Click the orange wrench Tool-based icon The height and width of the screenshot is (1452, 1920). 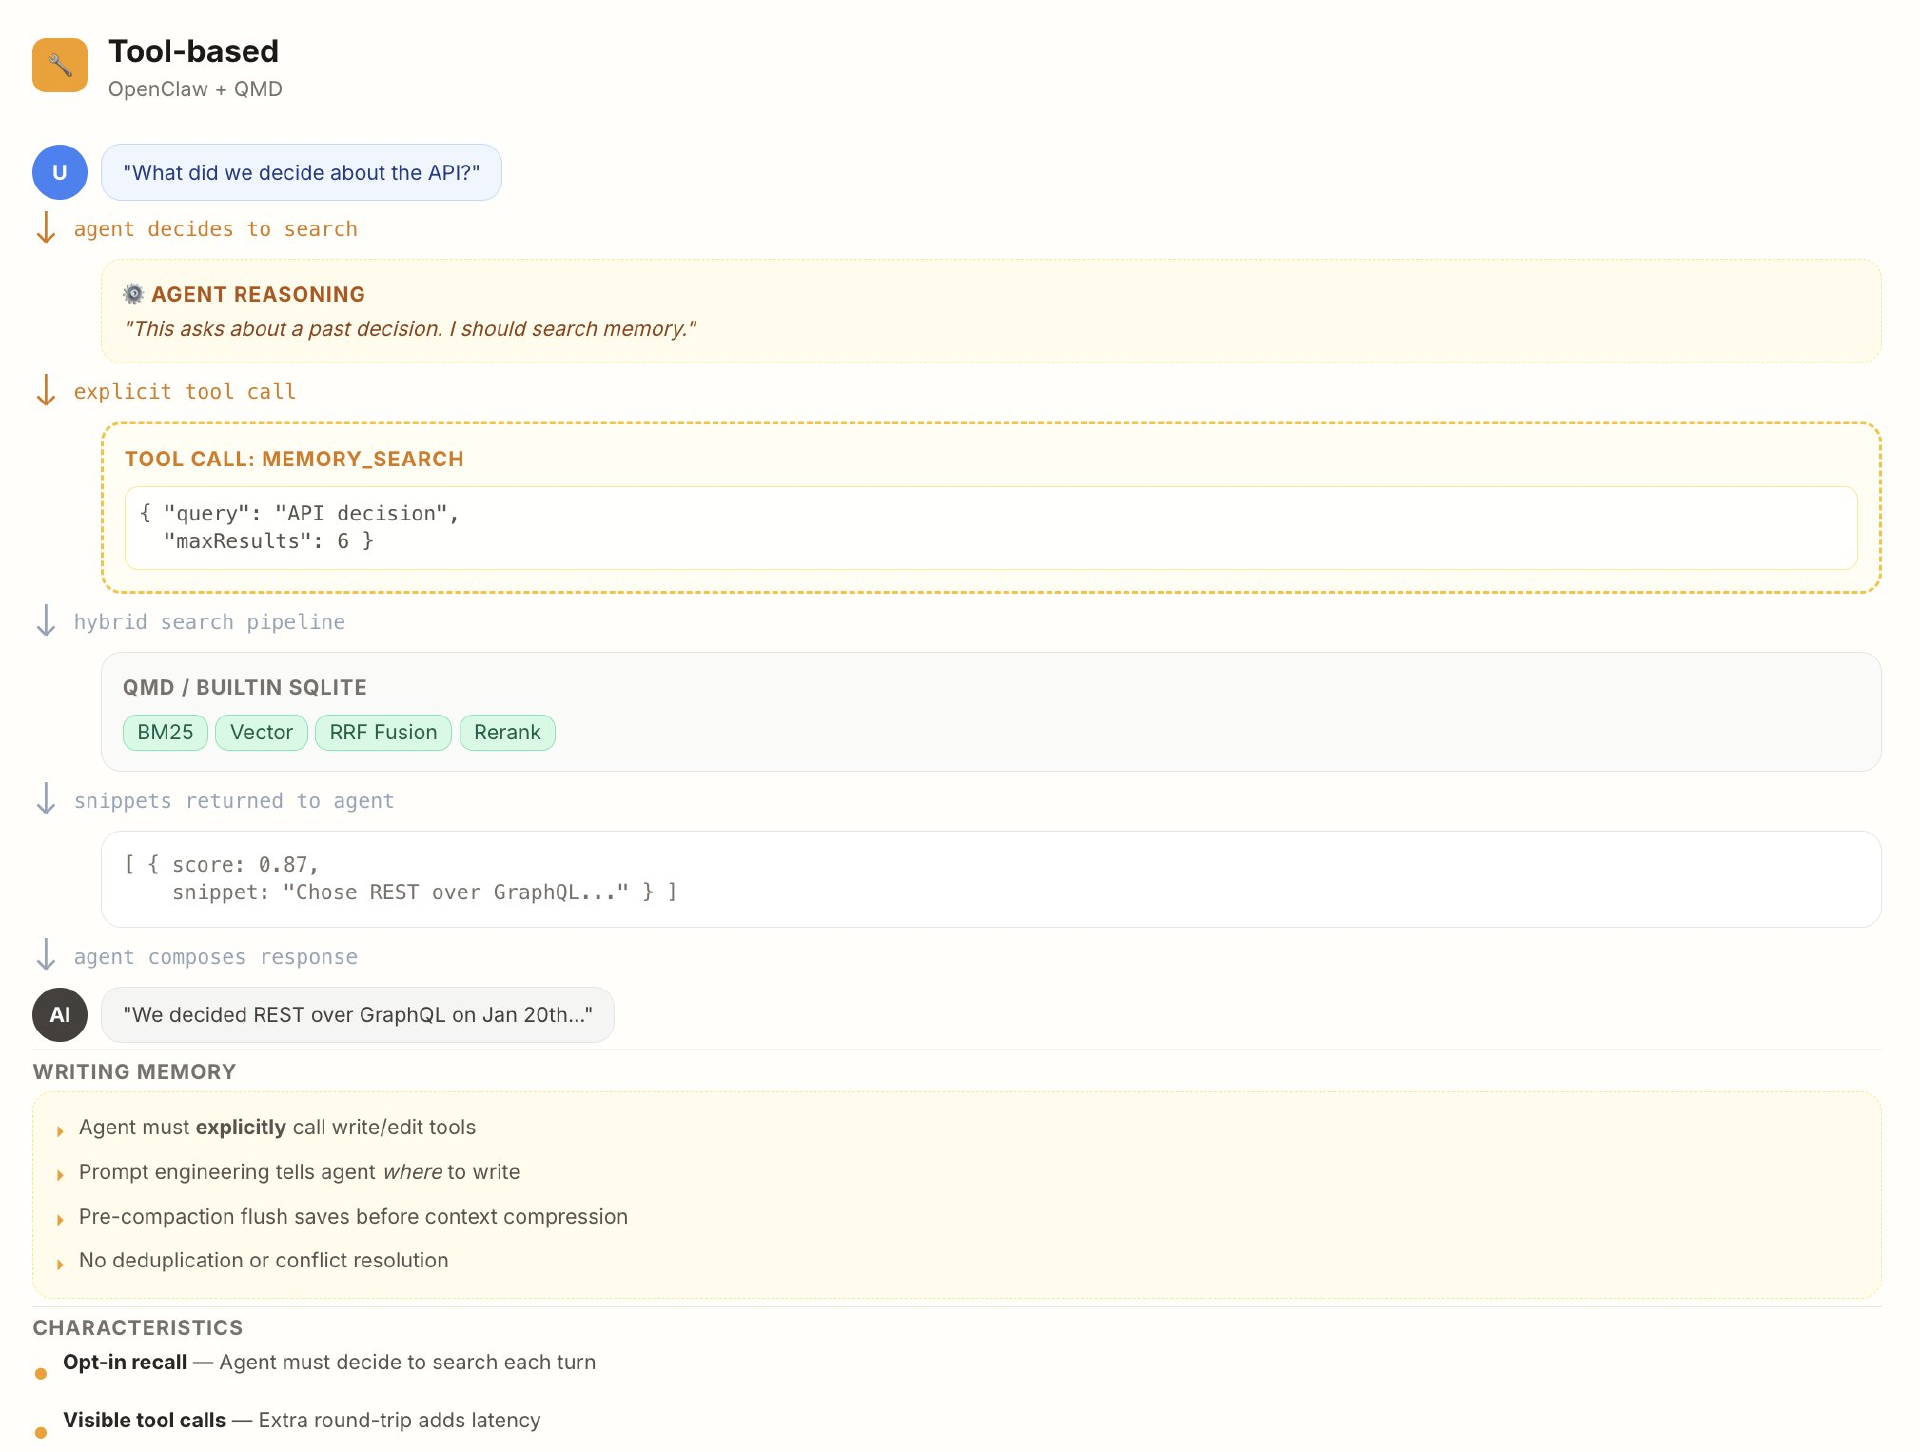[60, 65]
